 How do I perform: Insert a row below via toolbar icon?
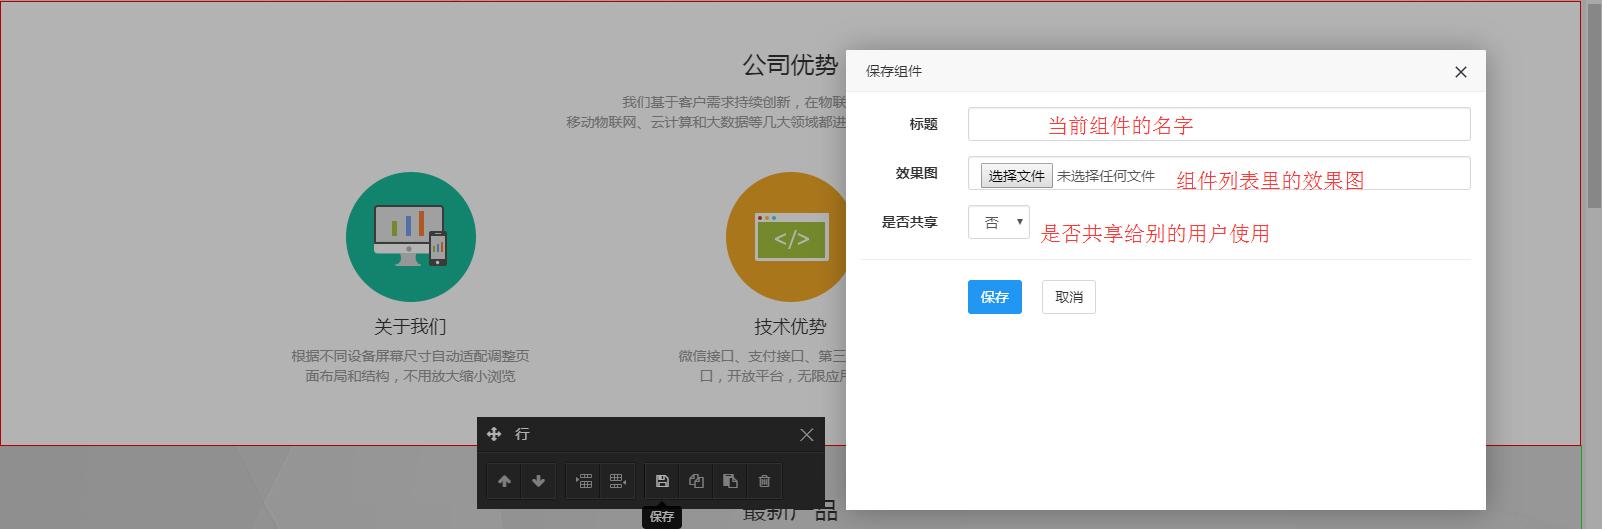tap(618, 481)
